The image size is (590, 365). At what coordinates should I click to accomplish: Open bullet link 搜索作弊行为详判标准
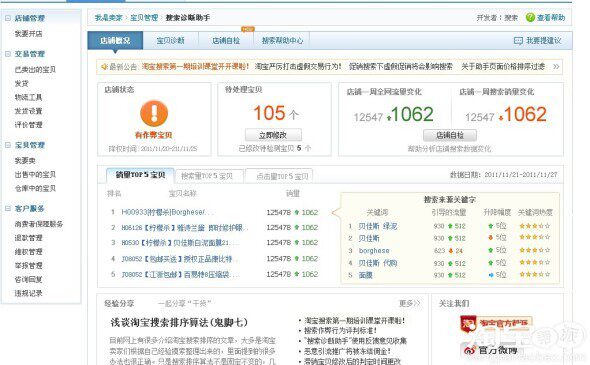(x=340, y=331)
